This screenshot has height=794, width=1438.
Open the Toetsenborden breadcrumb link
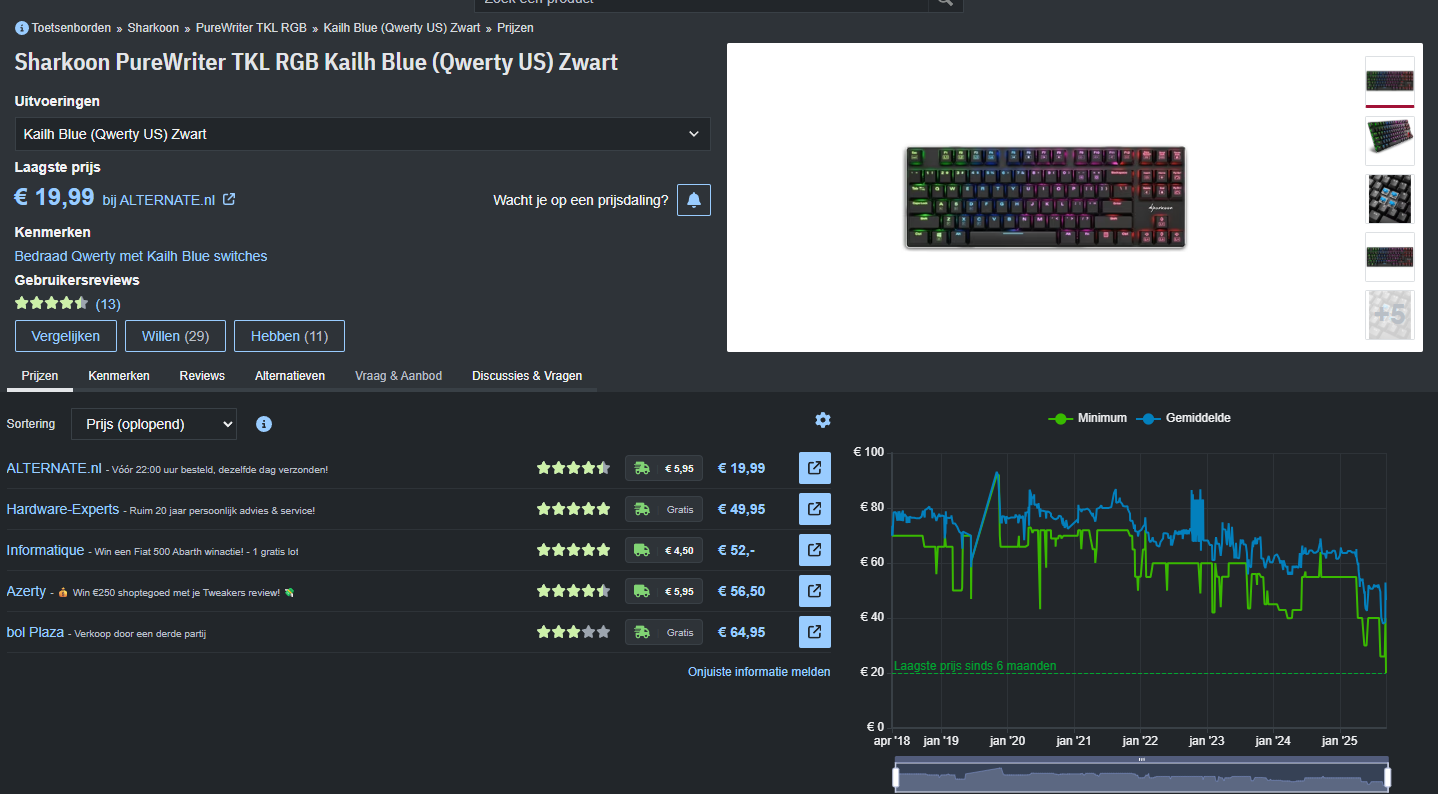[x=71, y=28]
